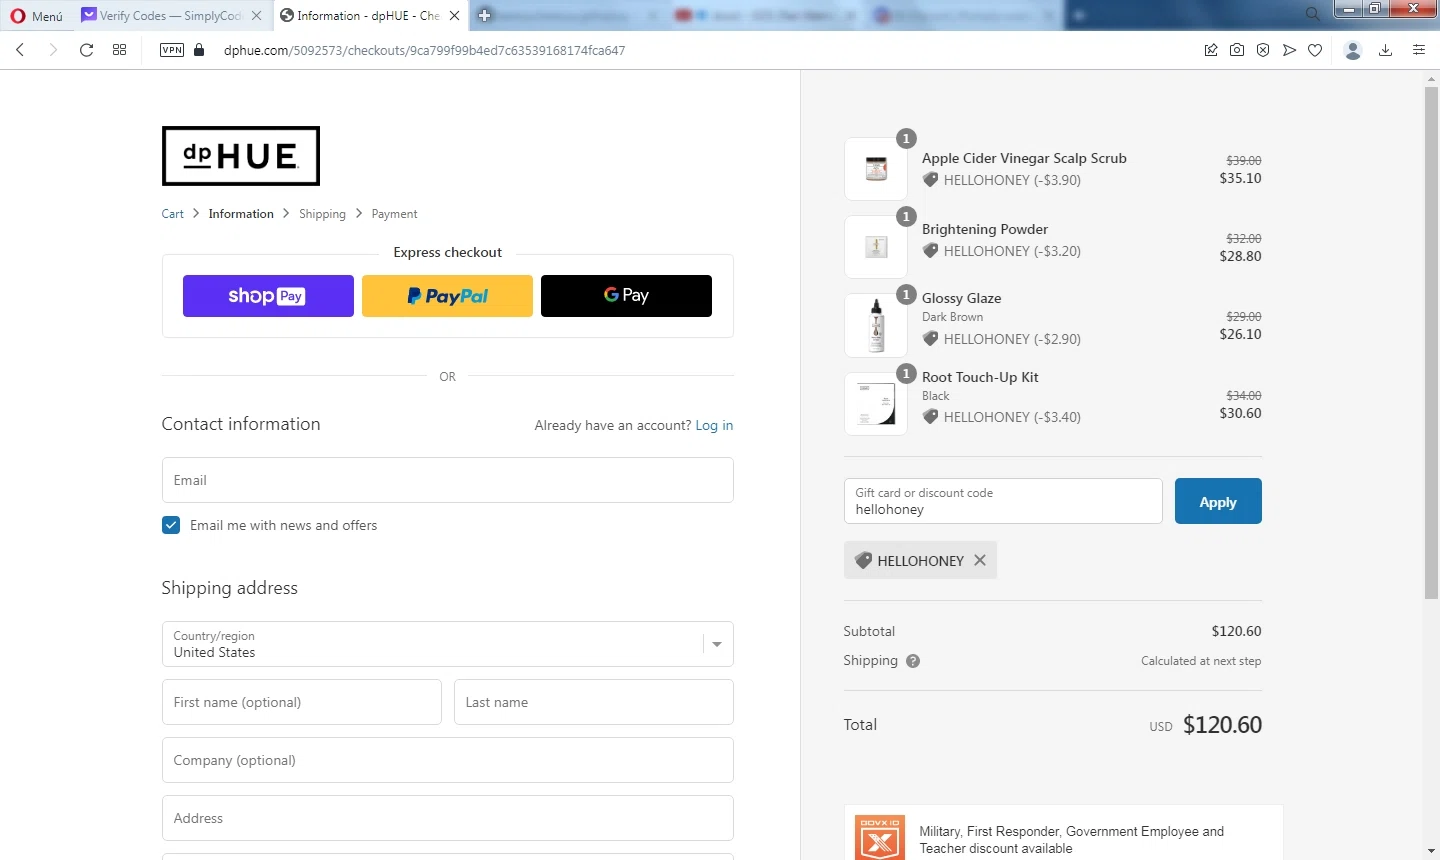Screen dimensions: 1440x860
Task: Open the edit/share page icon
Action: pyautogui.click(x=1211, y=50)
